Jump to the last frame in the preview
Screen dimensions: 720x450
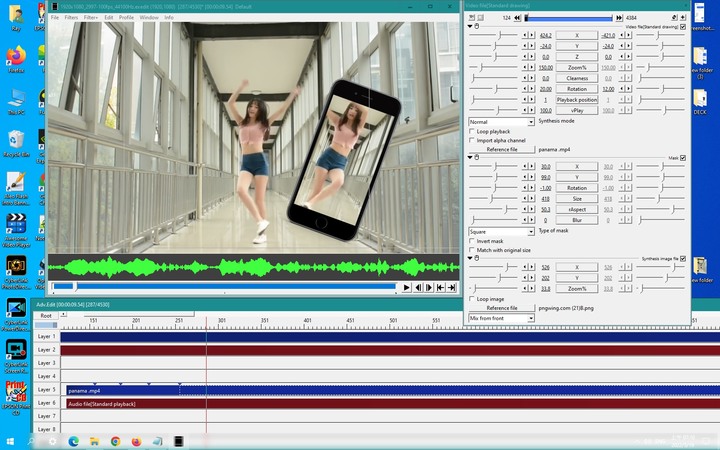pyautogui.click(x=452, y=287)
